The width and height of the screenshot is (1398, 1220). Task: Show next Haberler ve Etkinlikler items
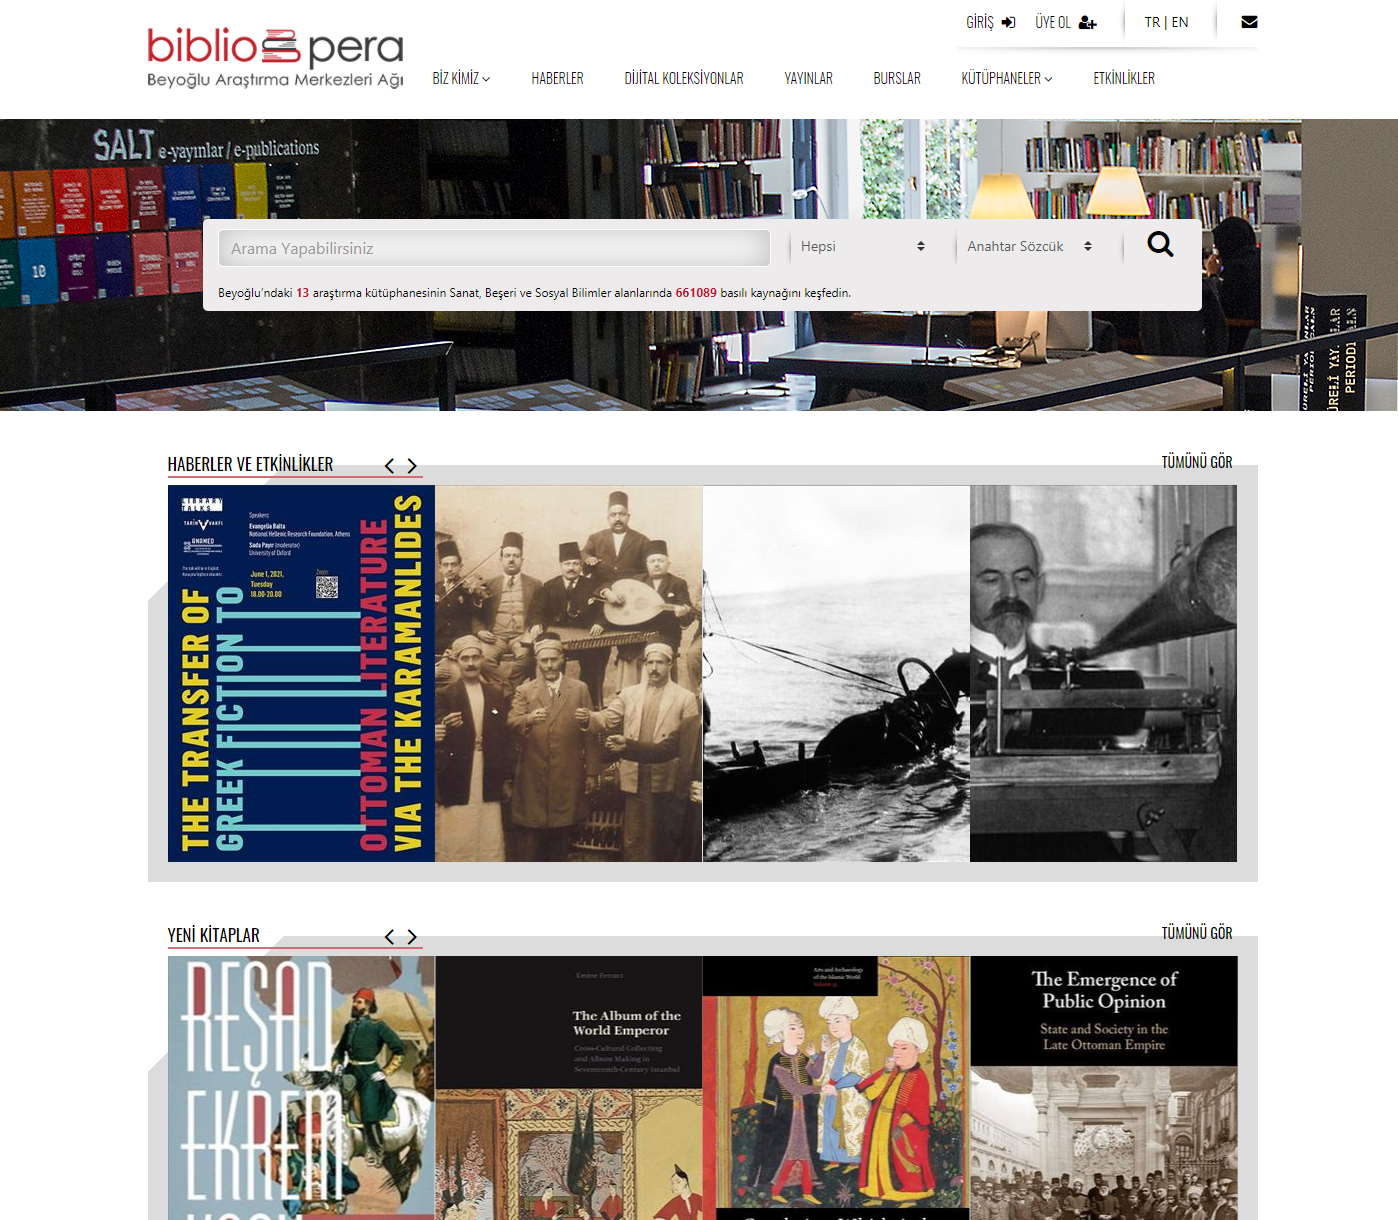click(412, 466)
